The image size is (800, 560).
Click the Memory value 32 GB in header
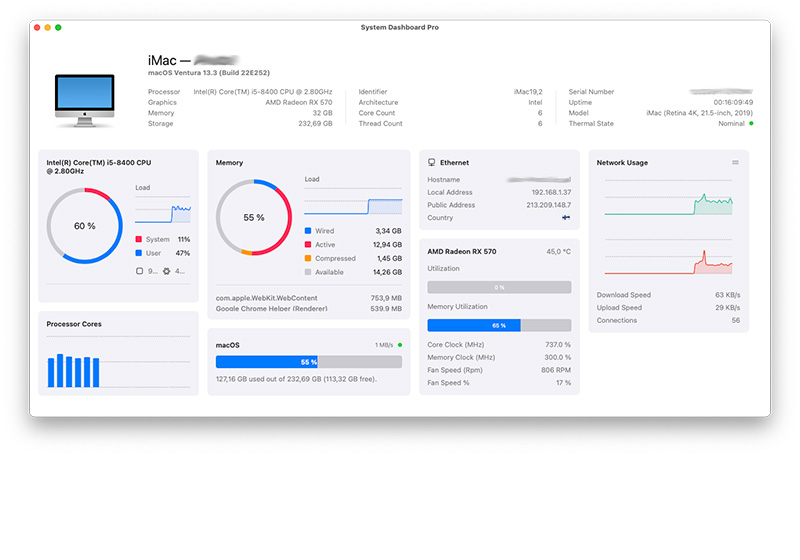tap(322, 113)
